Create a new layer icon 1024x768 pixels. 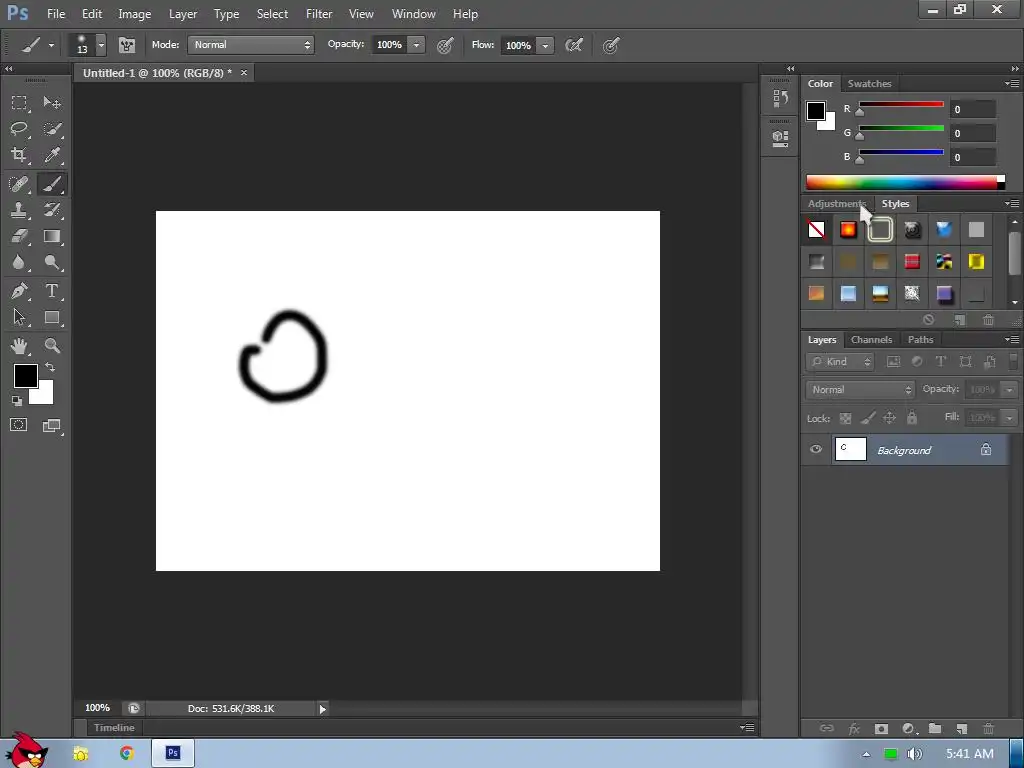click(961, 728)
